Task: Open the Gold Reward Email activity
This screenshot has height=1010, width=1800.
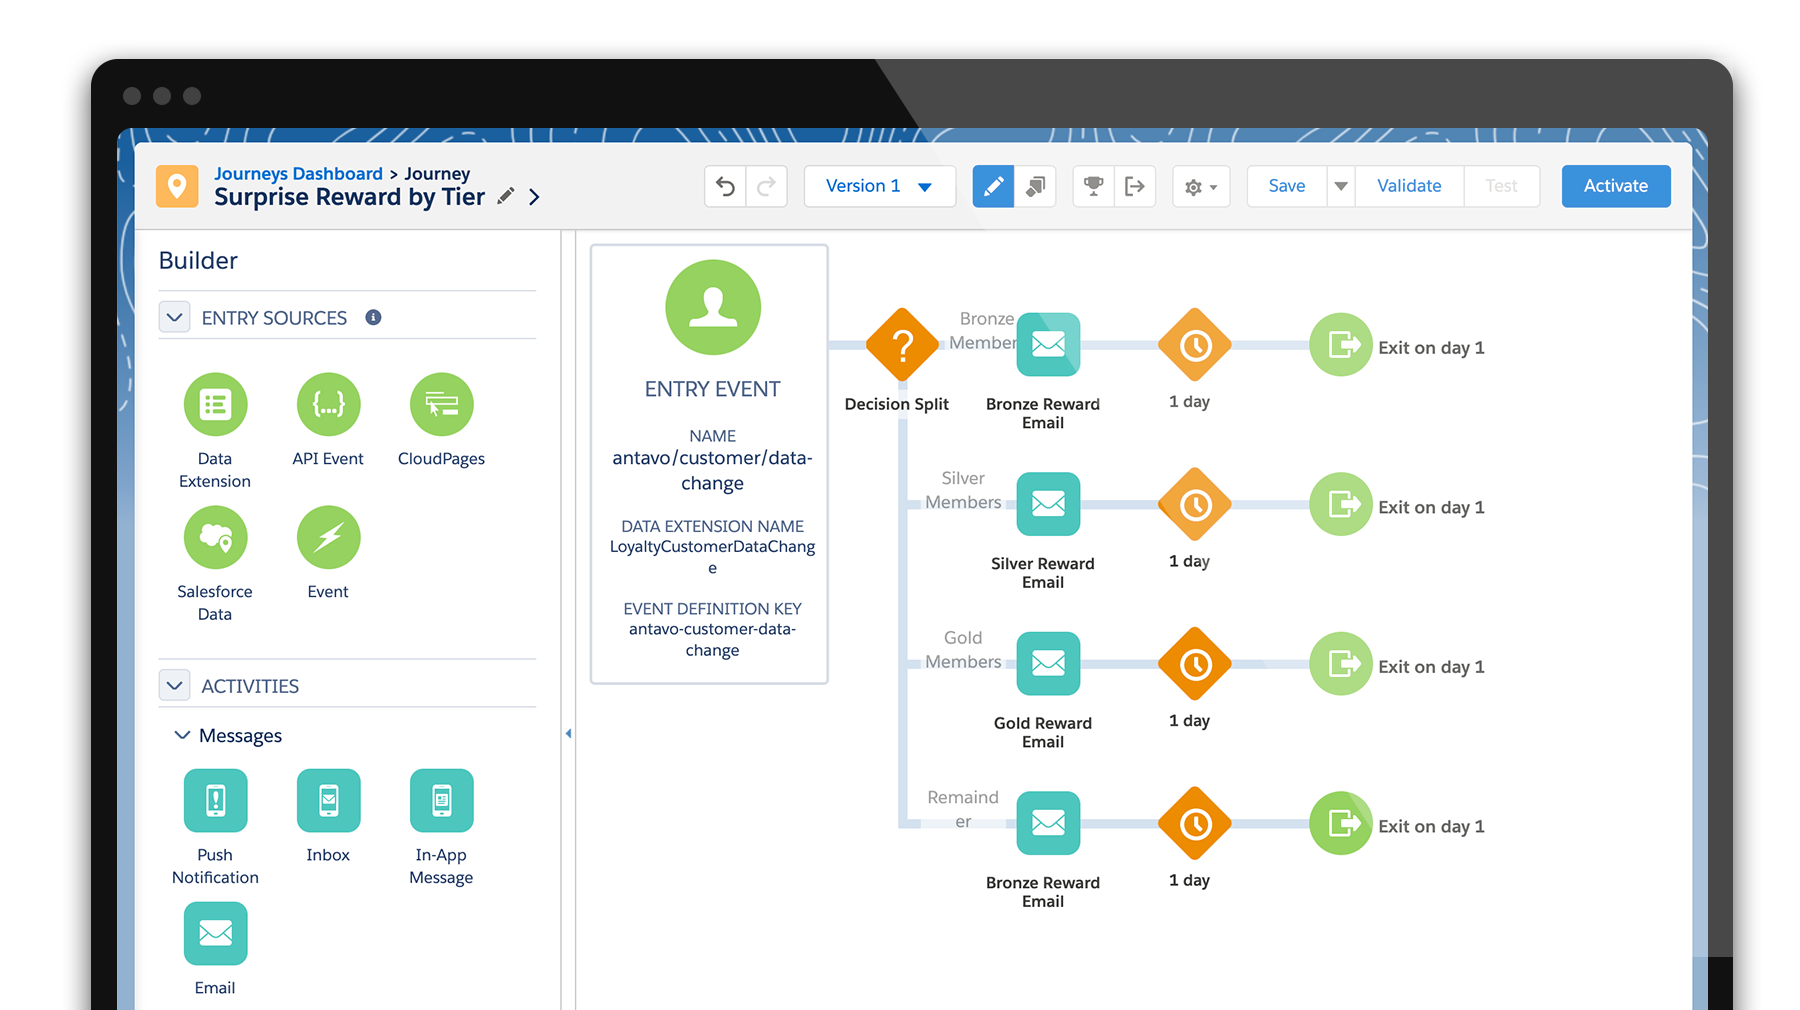Action: pyautogui.click(x=1048, y=663)
